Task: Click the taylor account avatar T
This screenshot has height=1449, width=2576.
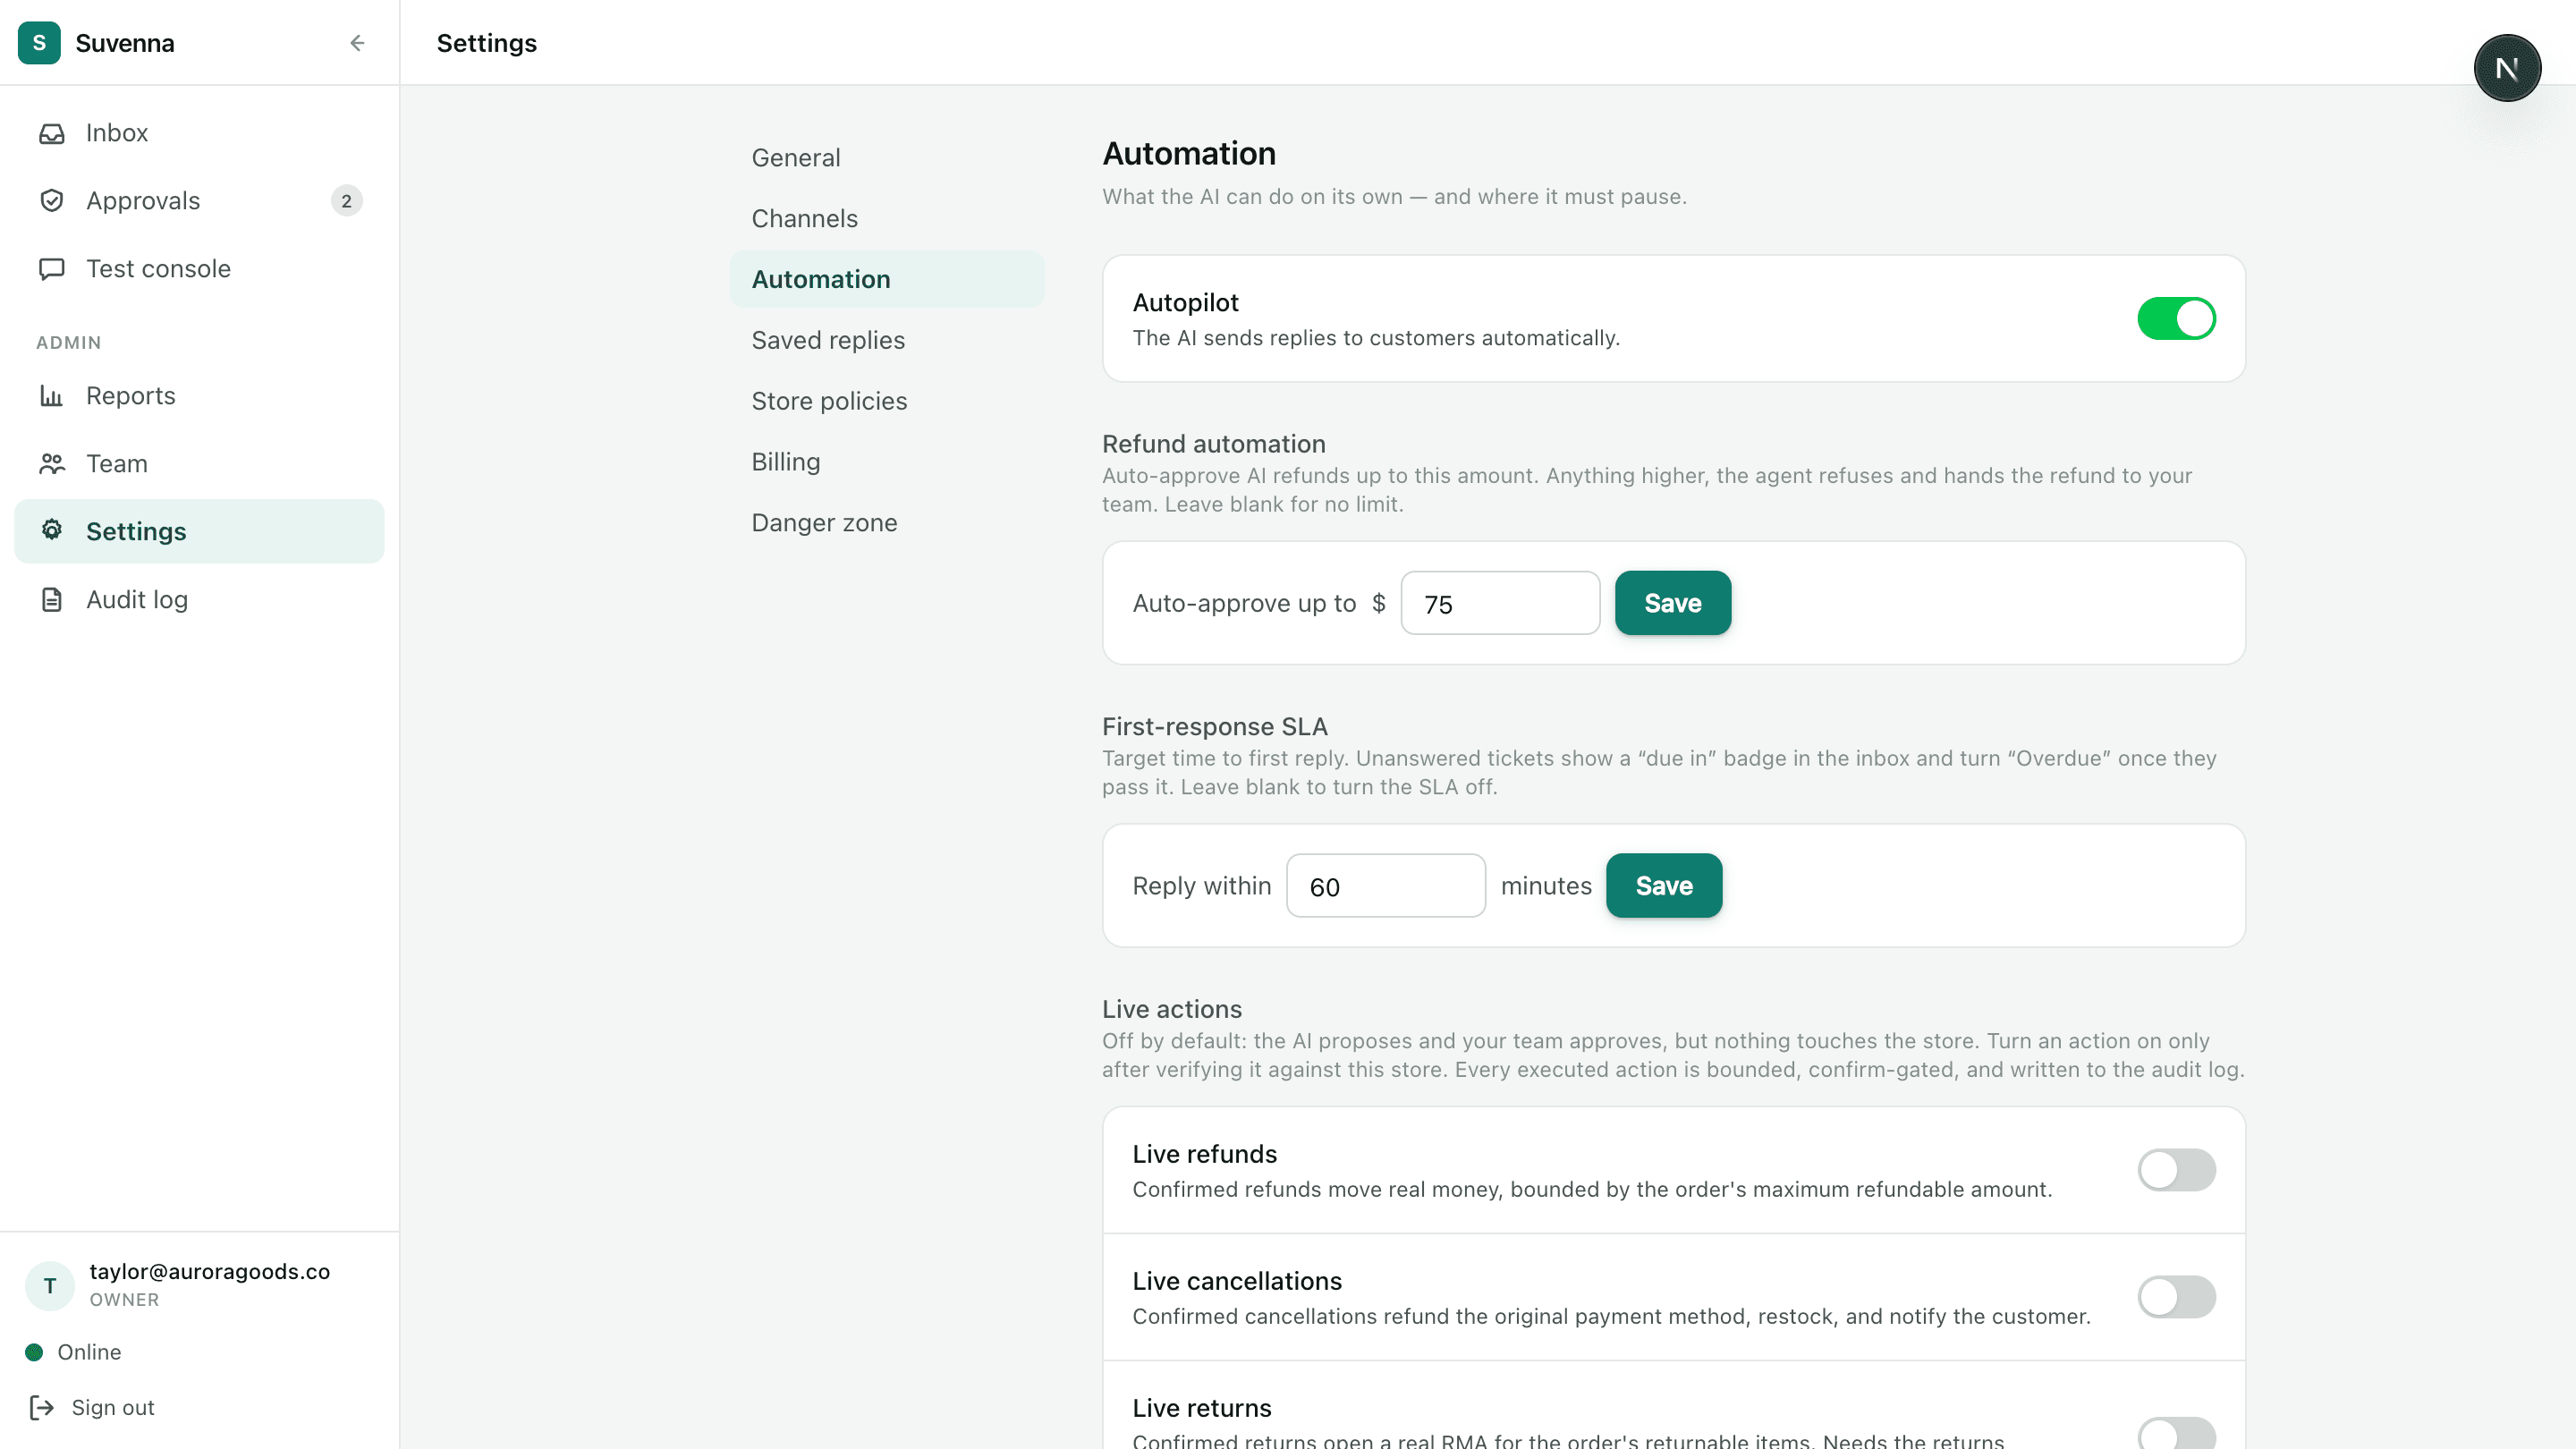Action: coord(50,1286)
